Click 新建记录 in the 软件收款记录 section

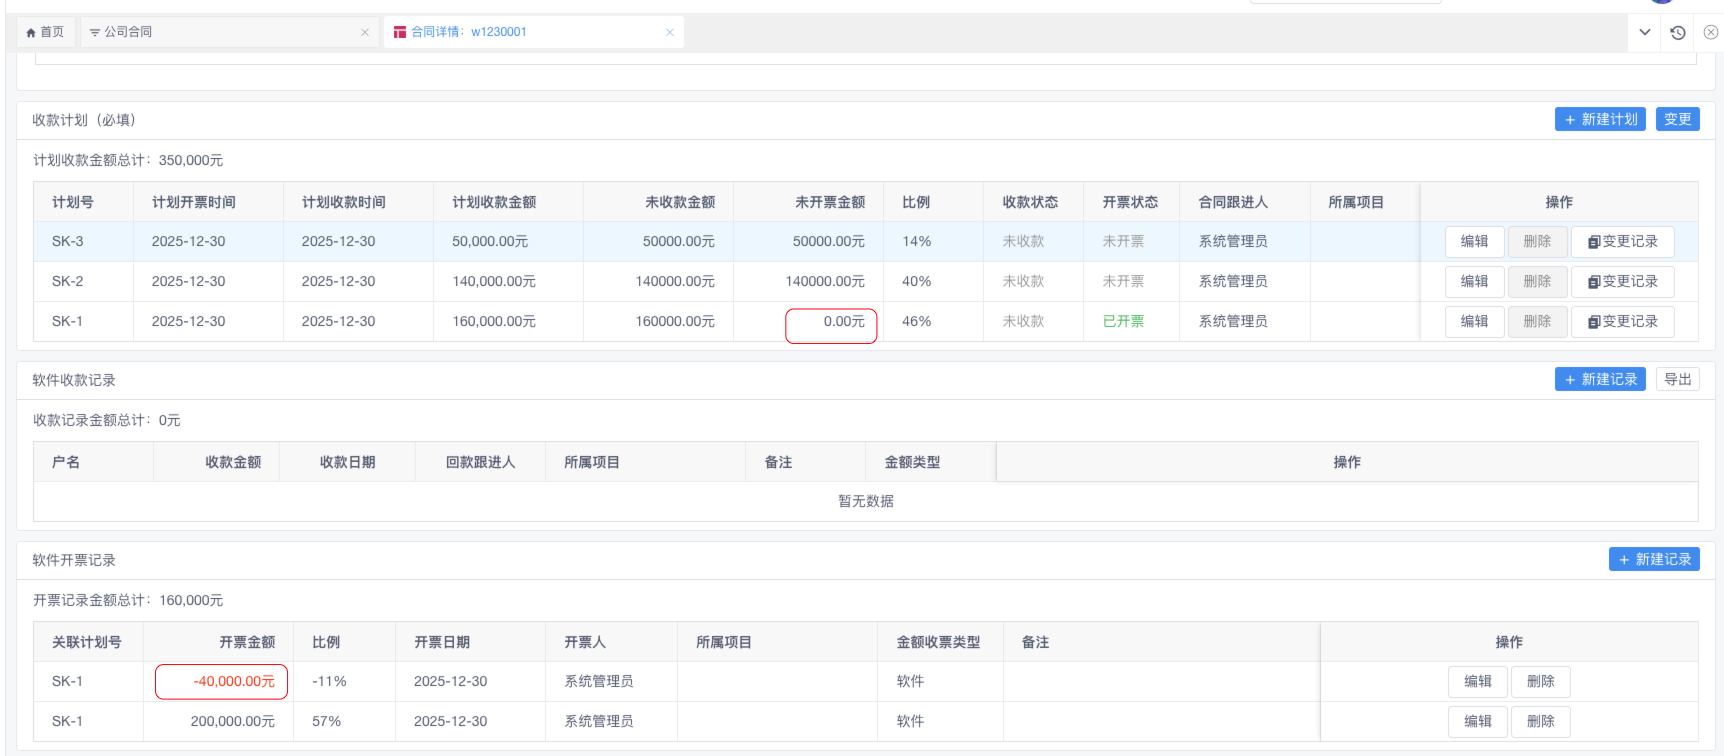click(x=1600, y=379)
